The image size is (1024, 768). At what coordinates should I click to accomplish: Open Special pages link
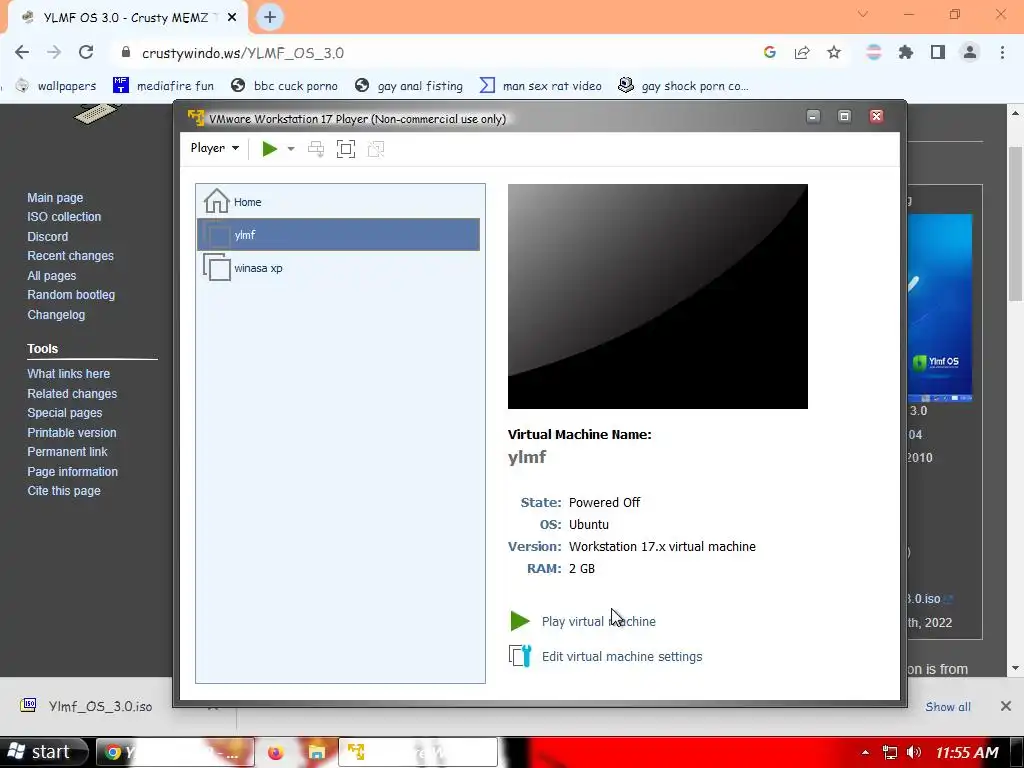[64, 413]
